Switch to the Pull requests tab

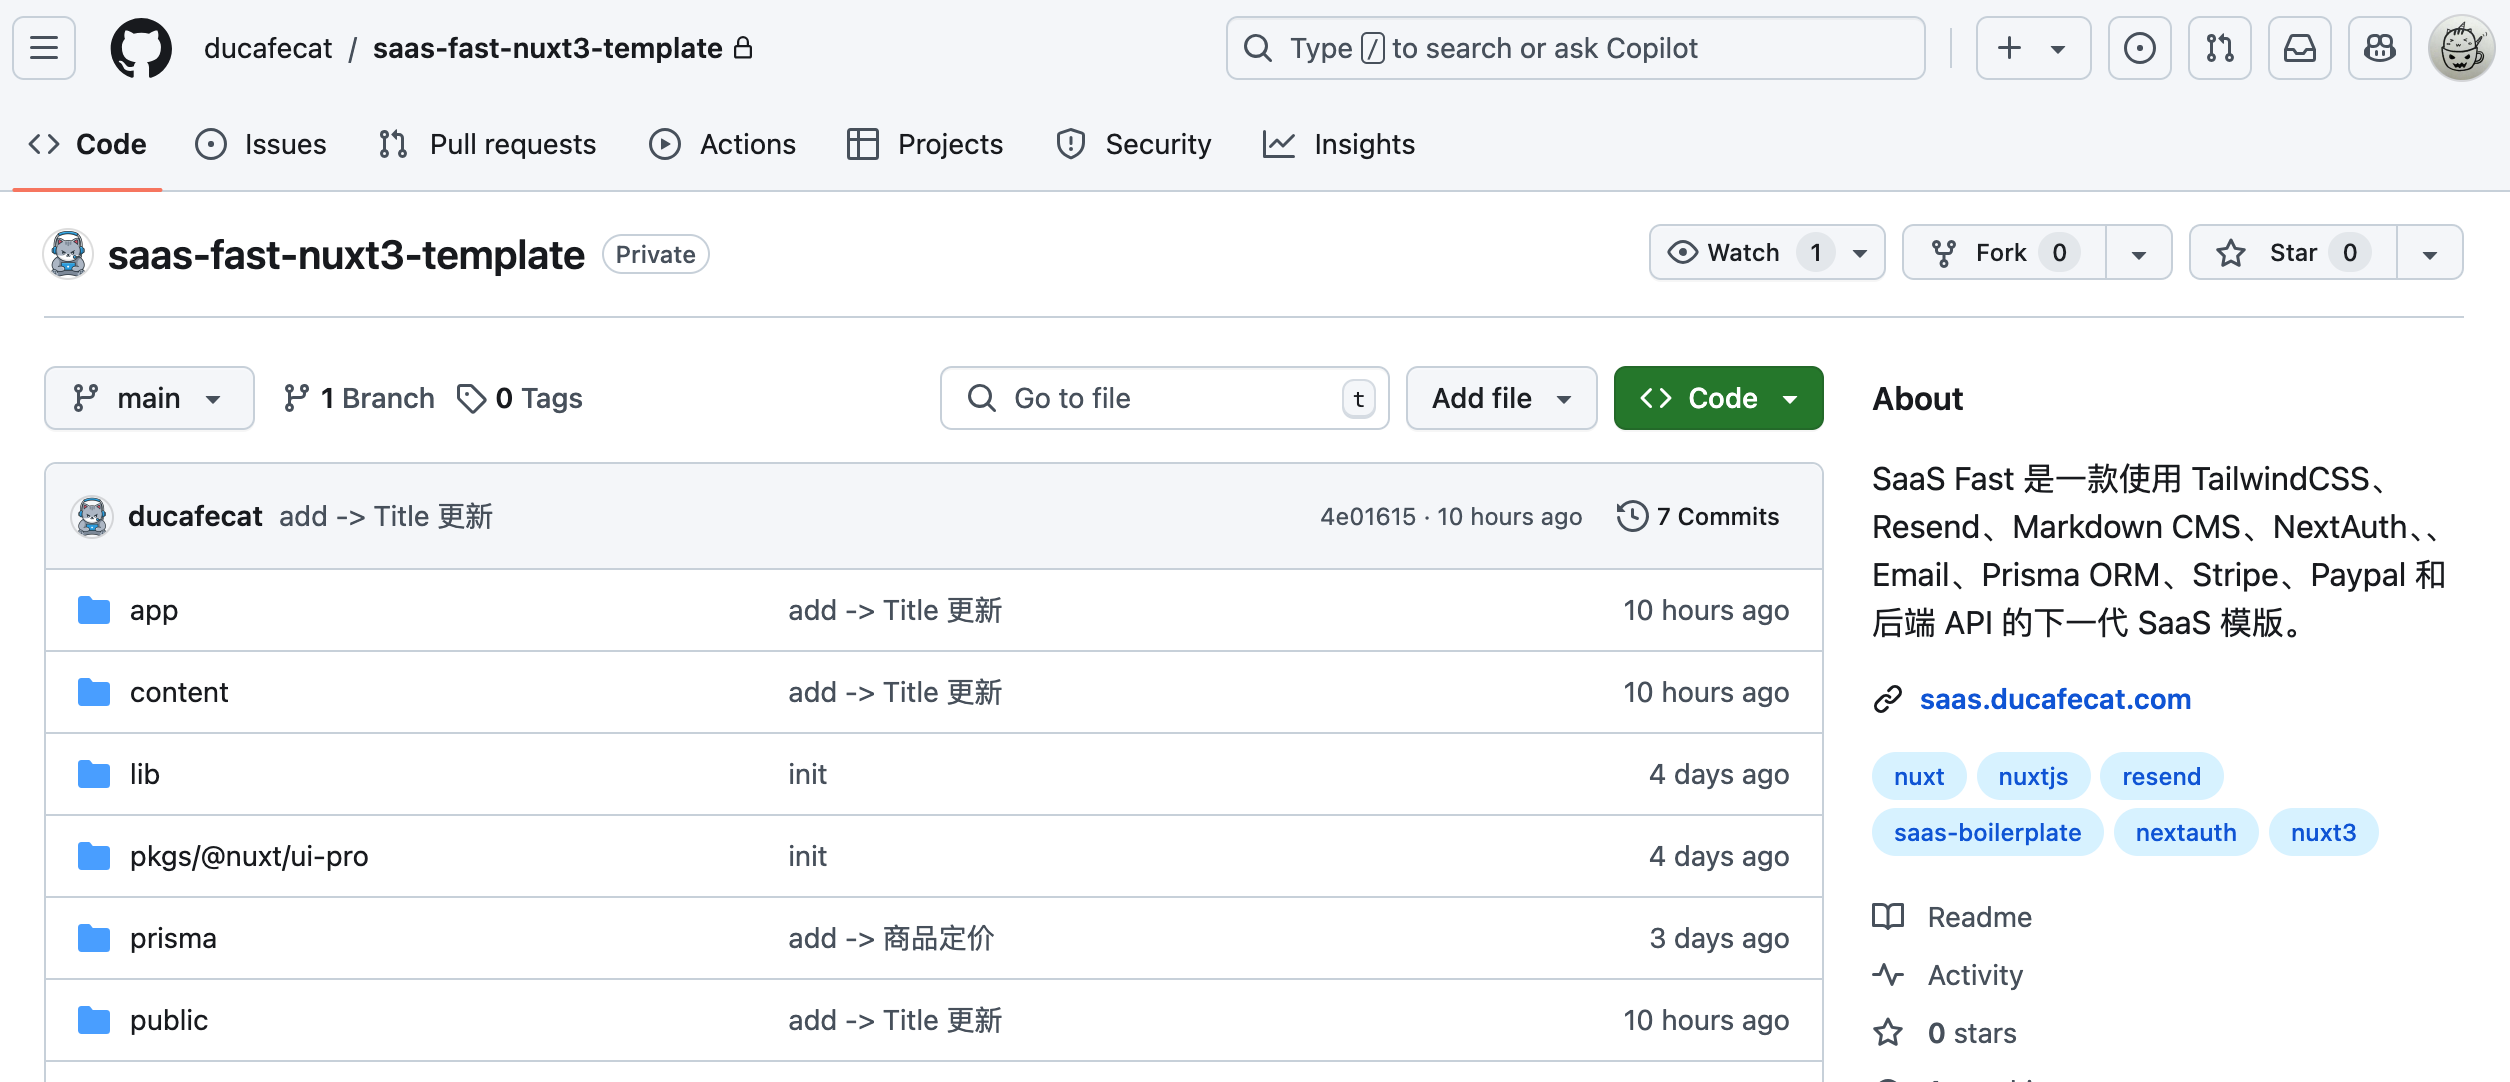click(x=487, y=144)
